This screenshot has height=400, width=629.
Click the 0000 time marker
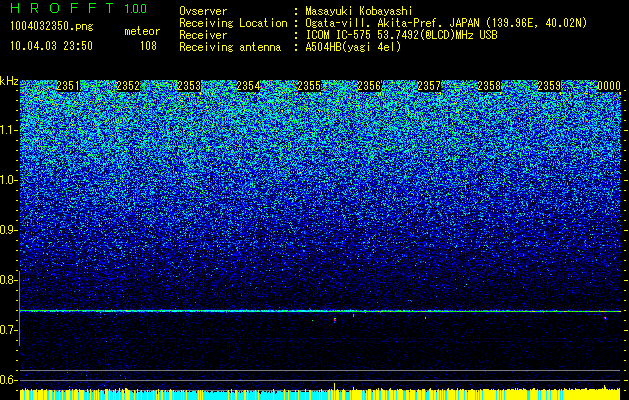pyautogui.click(x=609, y=86)
